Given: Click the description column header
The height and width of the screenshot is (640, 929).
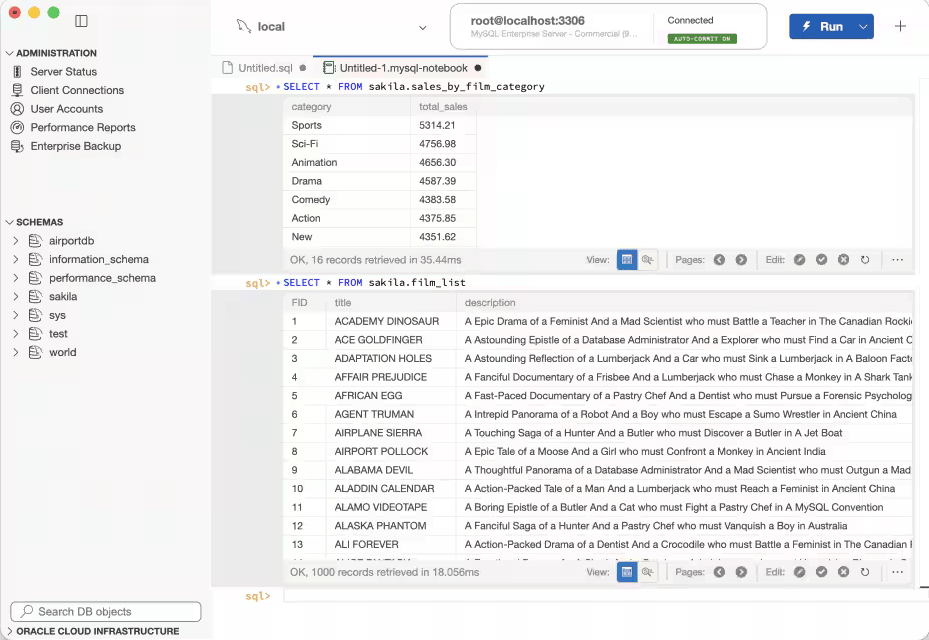Looking at the screenshot, I should point(684,303).
